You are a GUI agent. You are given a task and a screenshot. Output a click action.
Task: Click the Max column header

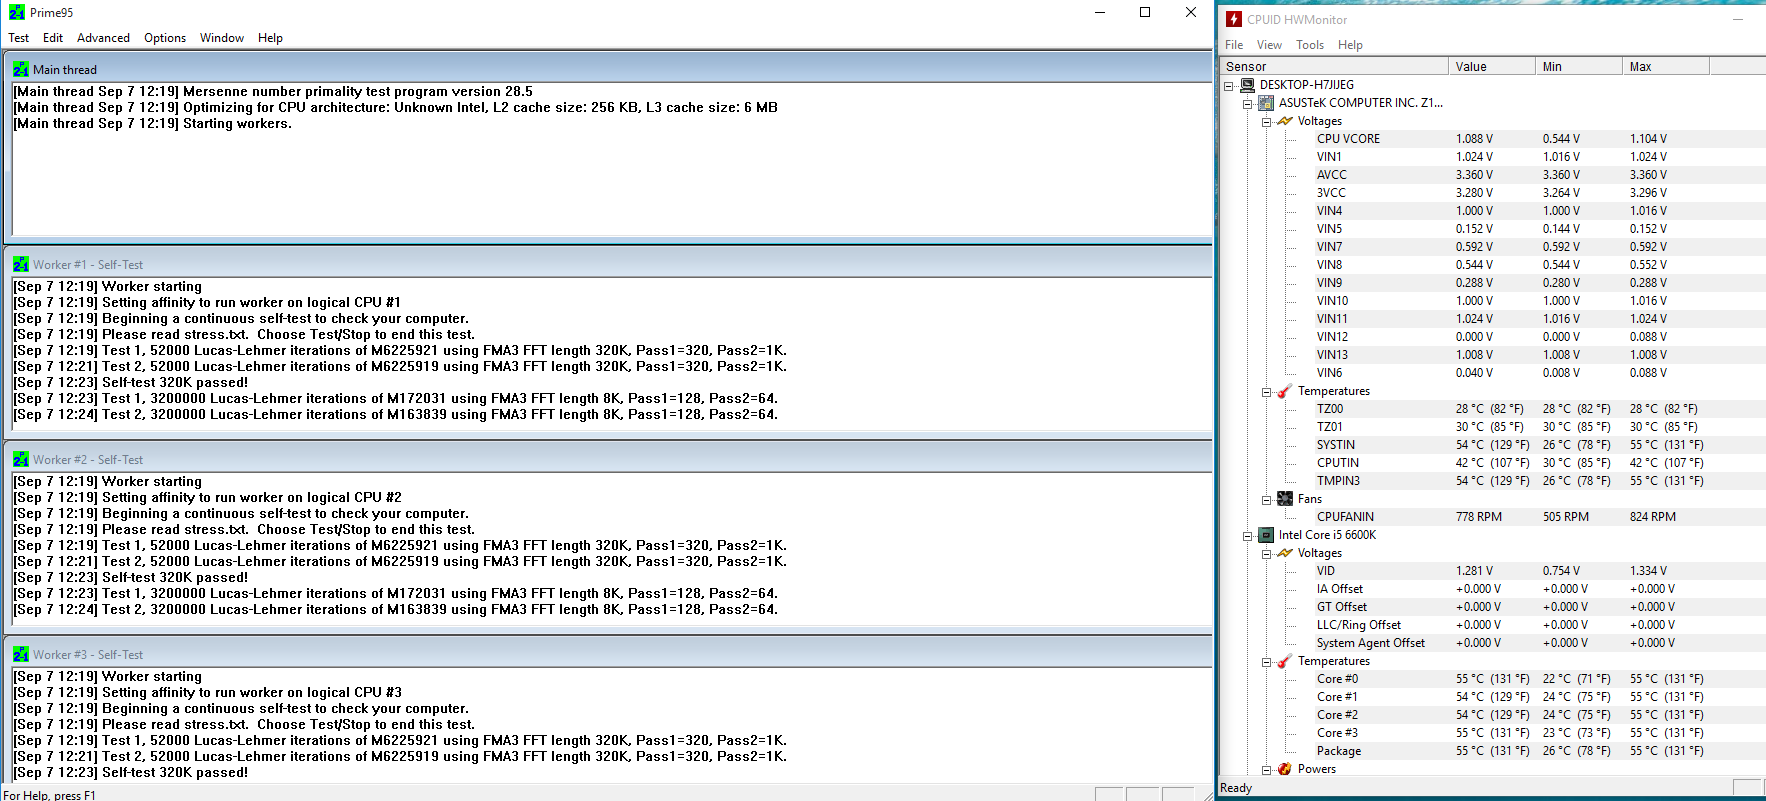1665,66
